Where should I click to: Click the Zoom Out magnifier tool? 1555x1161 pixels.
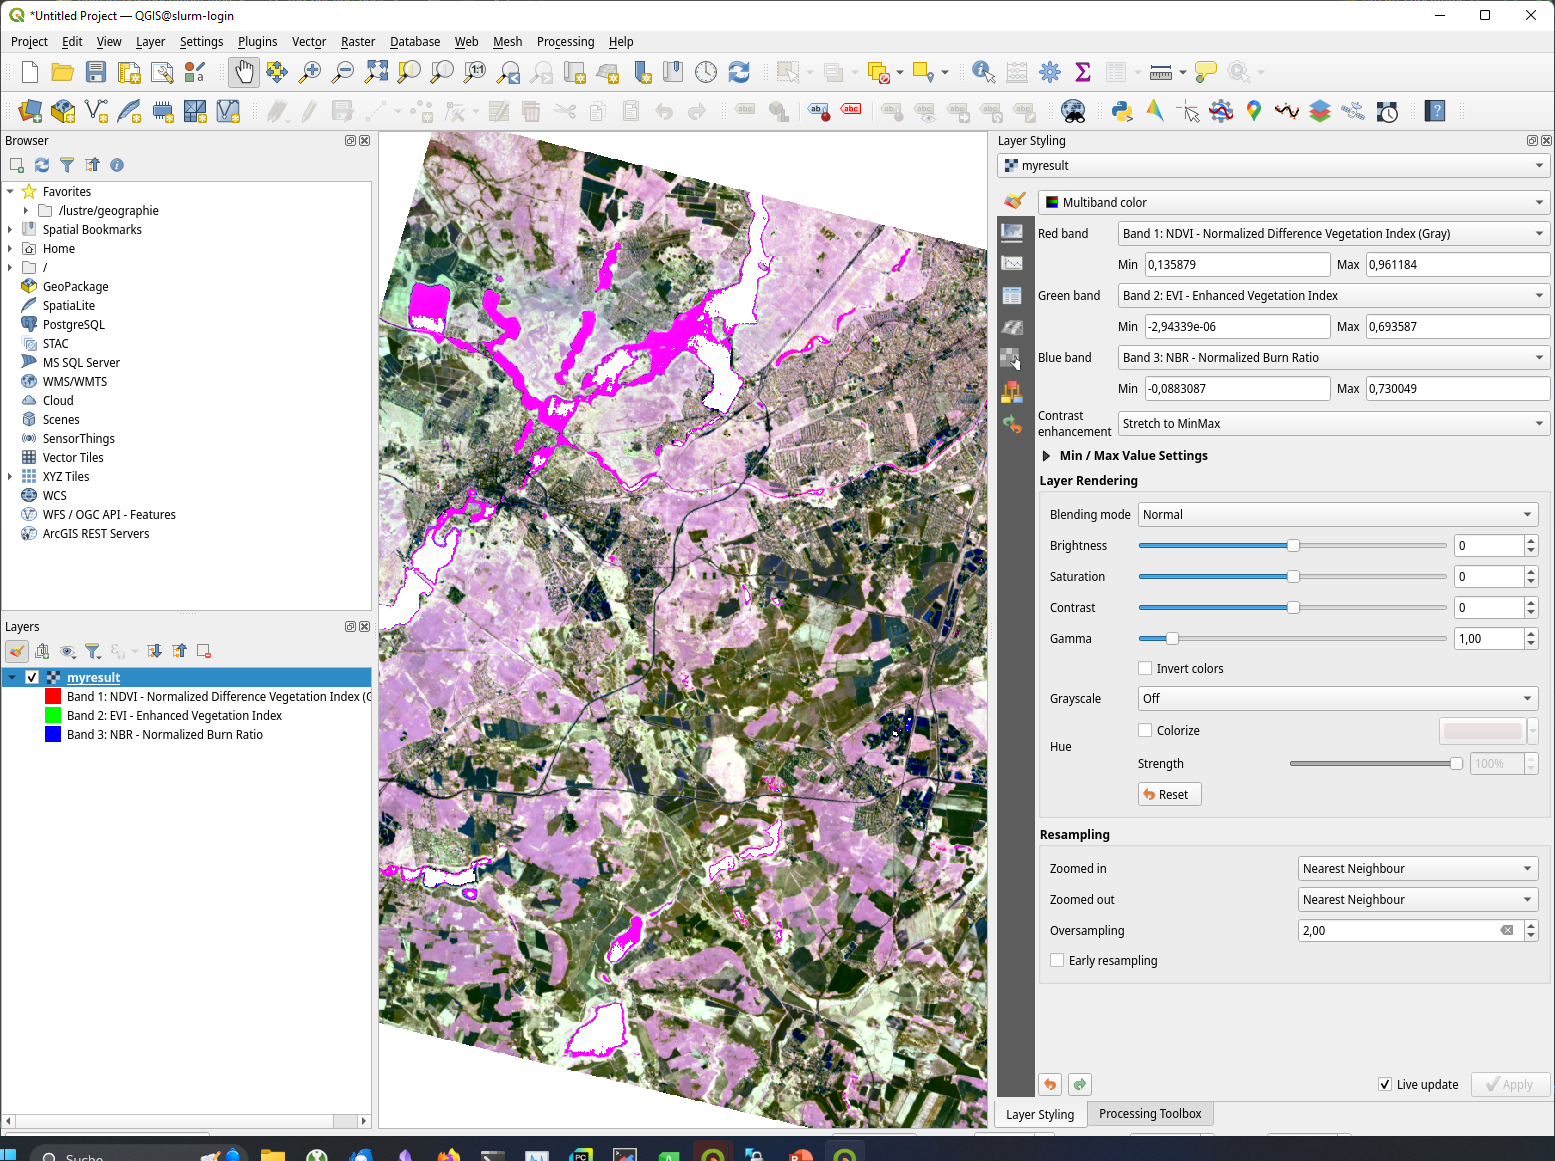(x=342, y=72)
